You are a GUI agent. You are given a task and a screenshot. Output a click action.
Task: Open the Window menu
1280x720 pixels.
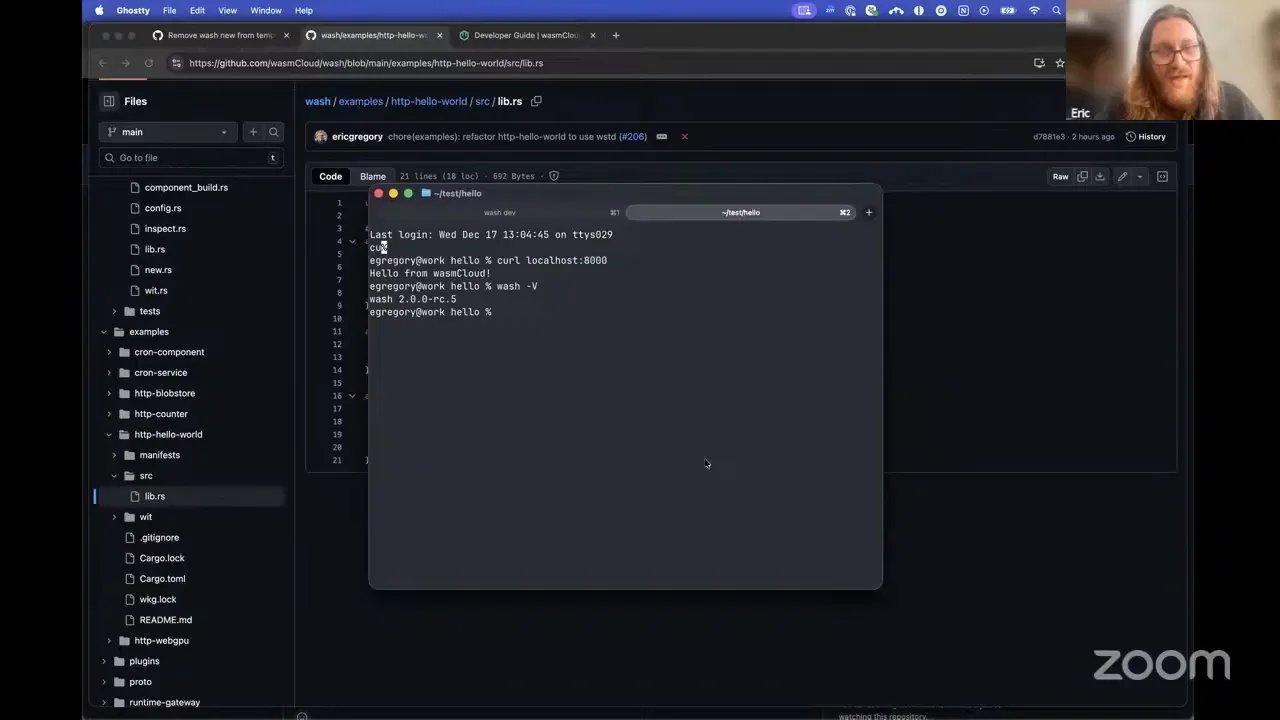[266, 10]
